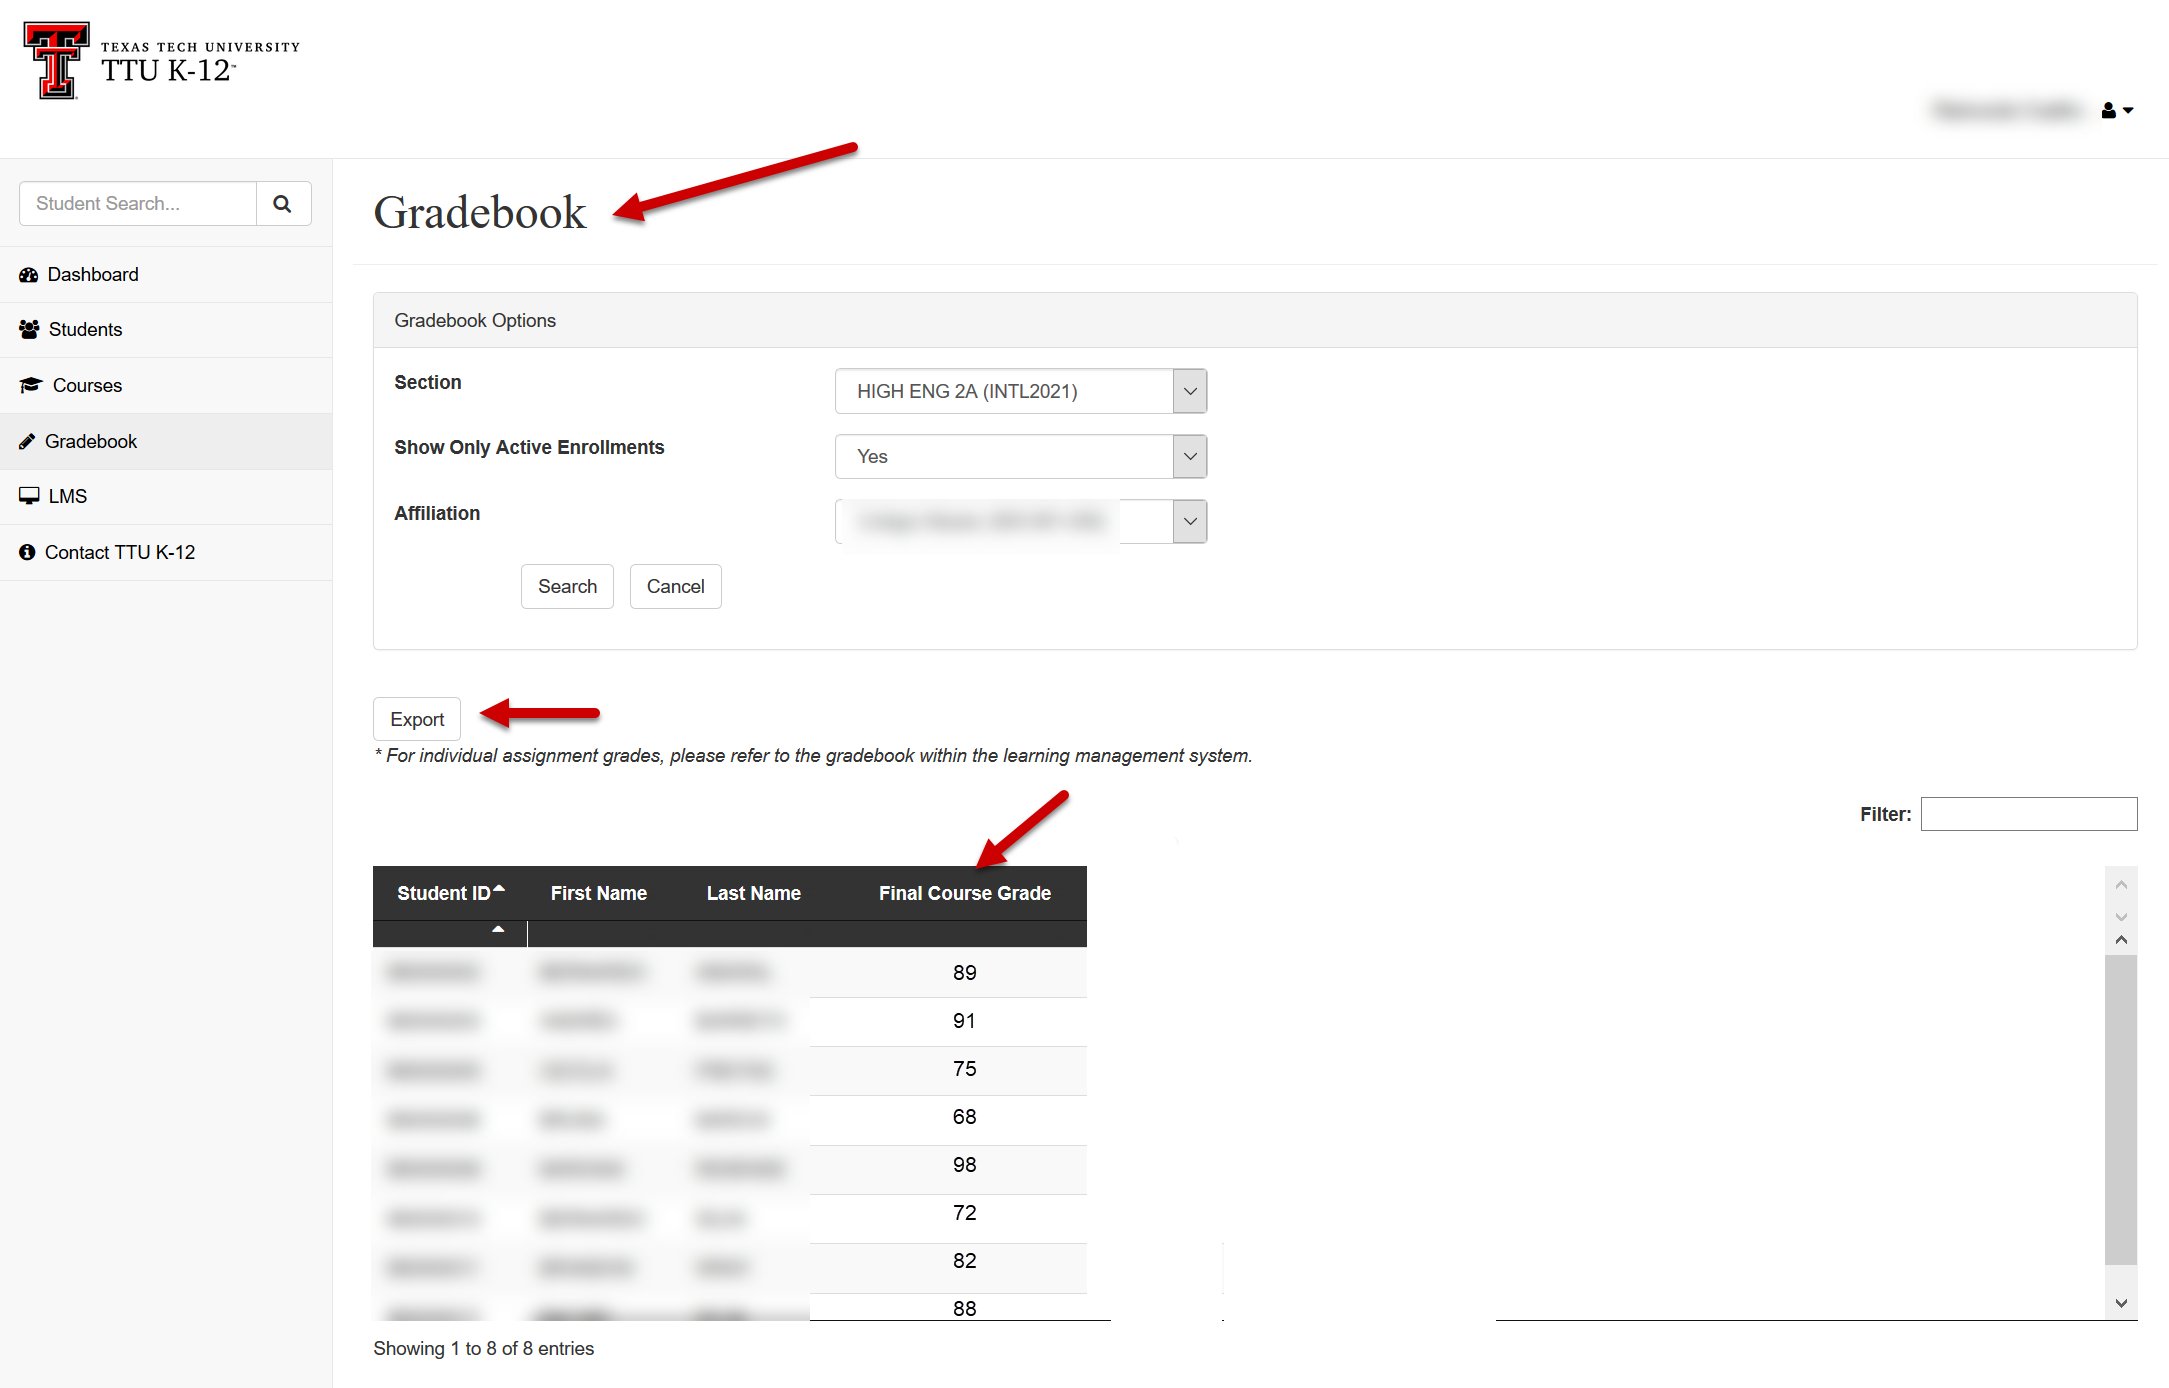Click the Contact TTU K-12 info icon
2169x1388 pixels.
click(27, 553)
